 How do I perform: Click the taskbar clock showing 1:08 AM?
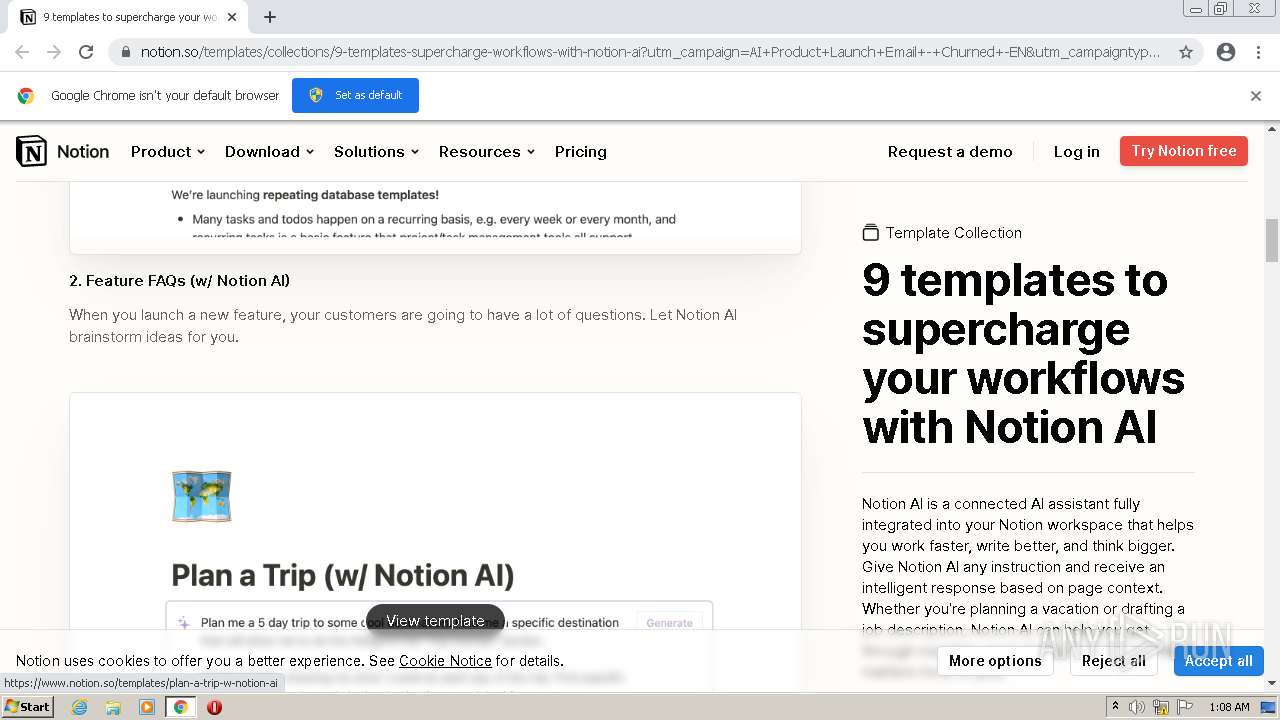(x=1229, y=707)
